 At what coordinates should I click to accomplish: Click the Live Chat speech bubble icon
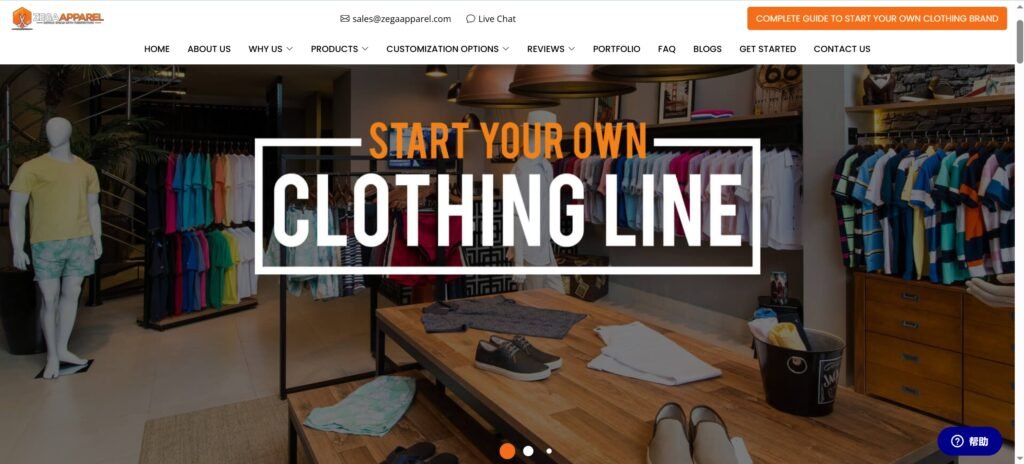(x=470, y=18)
